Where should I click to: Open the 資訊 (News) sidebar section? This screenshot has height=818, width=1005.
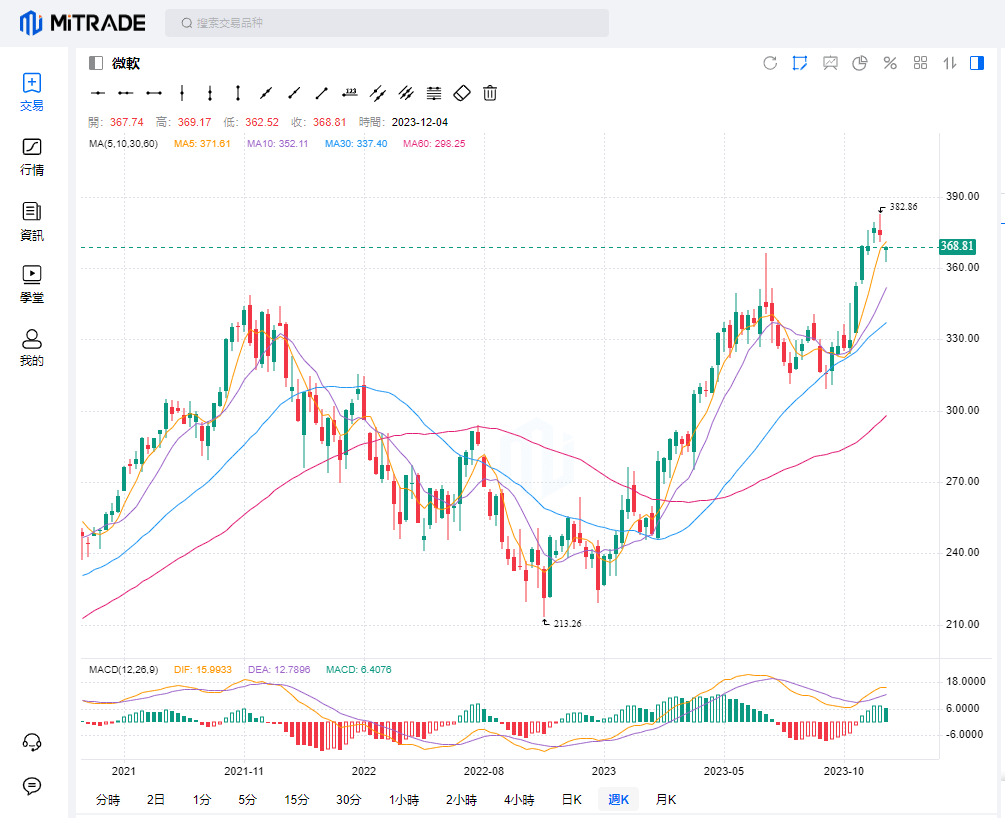32,220
